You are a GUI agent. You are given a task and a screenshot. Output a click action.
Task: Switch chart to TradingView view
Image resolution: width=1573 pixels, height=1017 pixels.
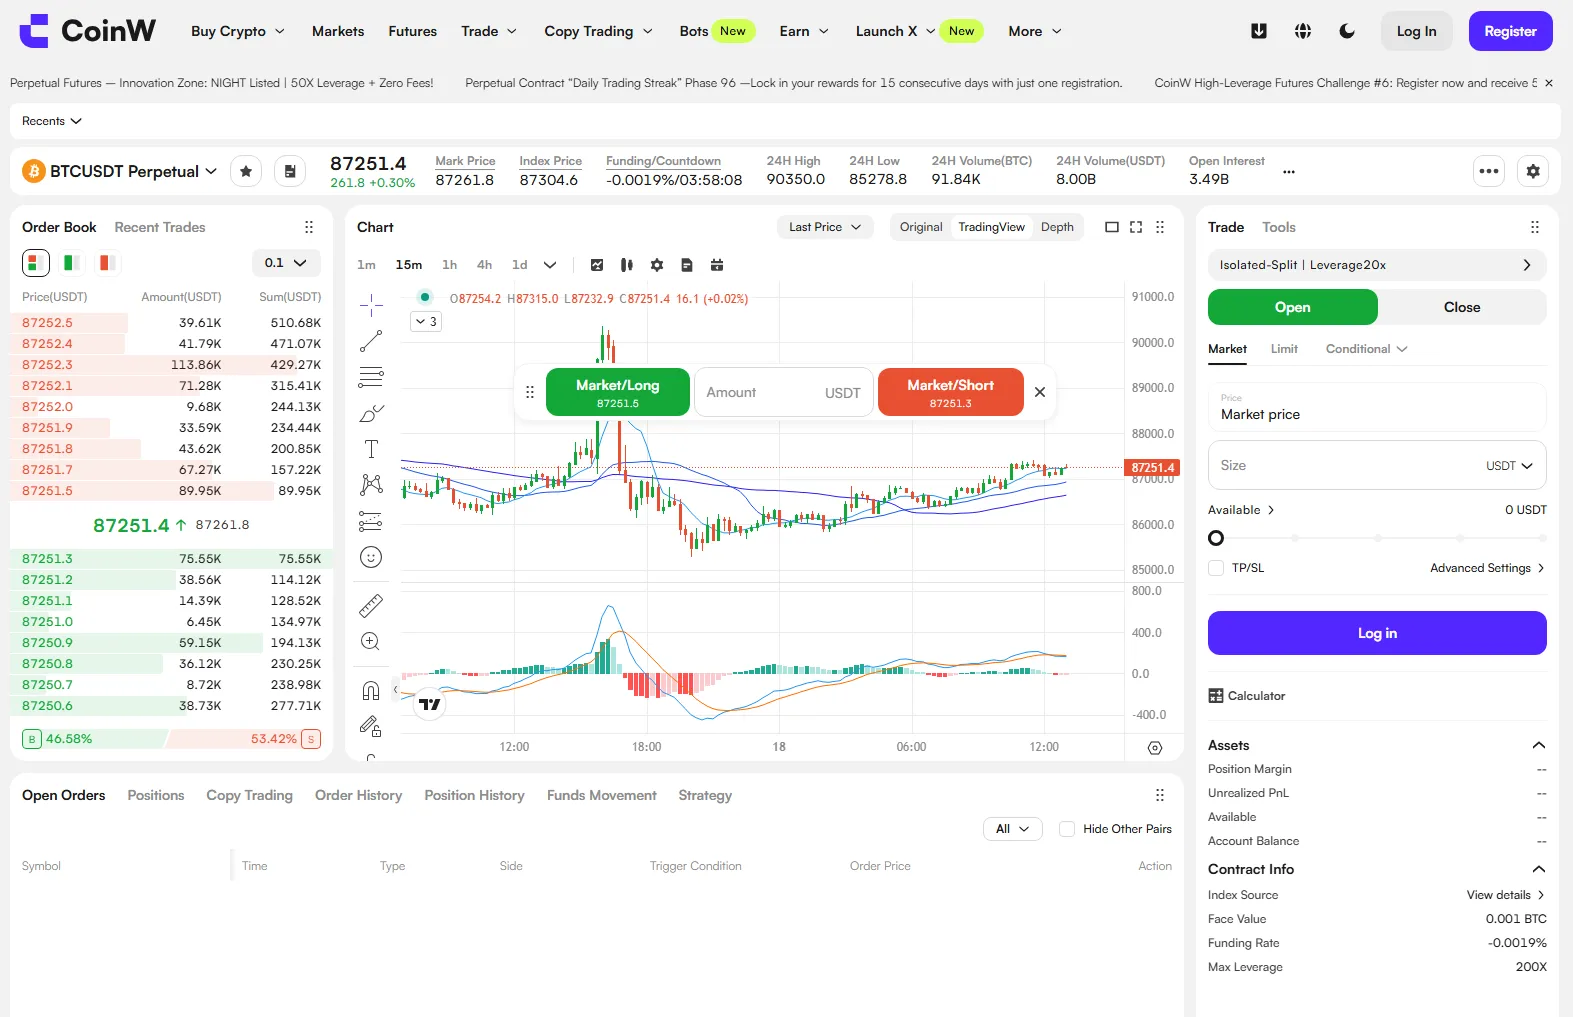tap(991, 227)
